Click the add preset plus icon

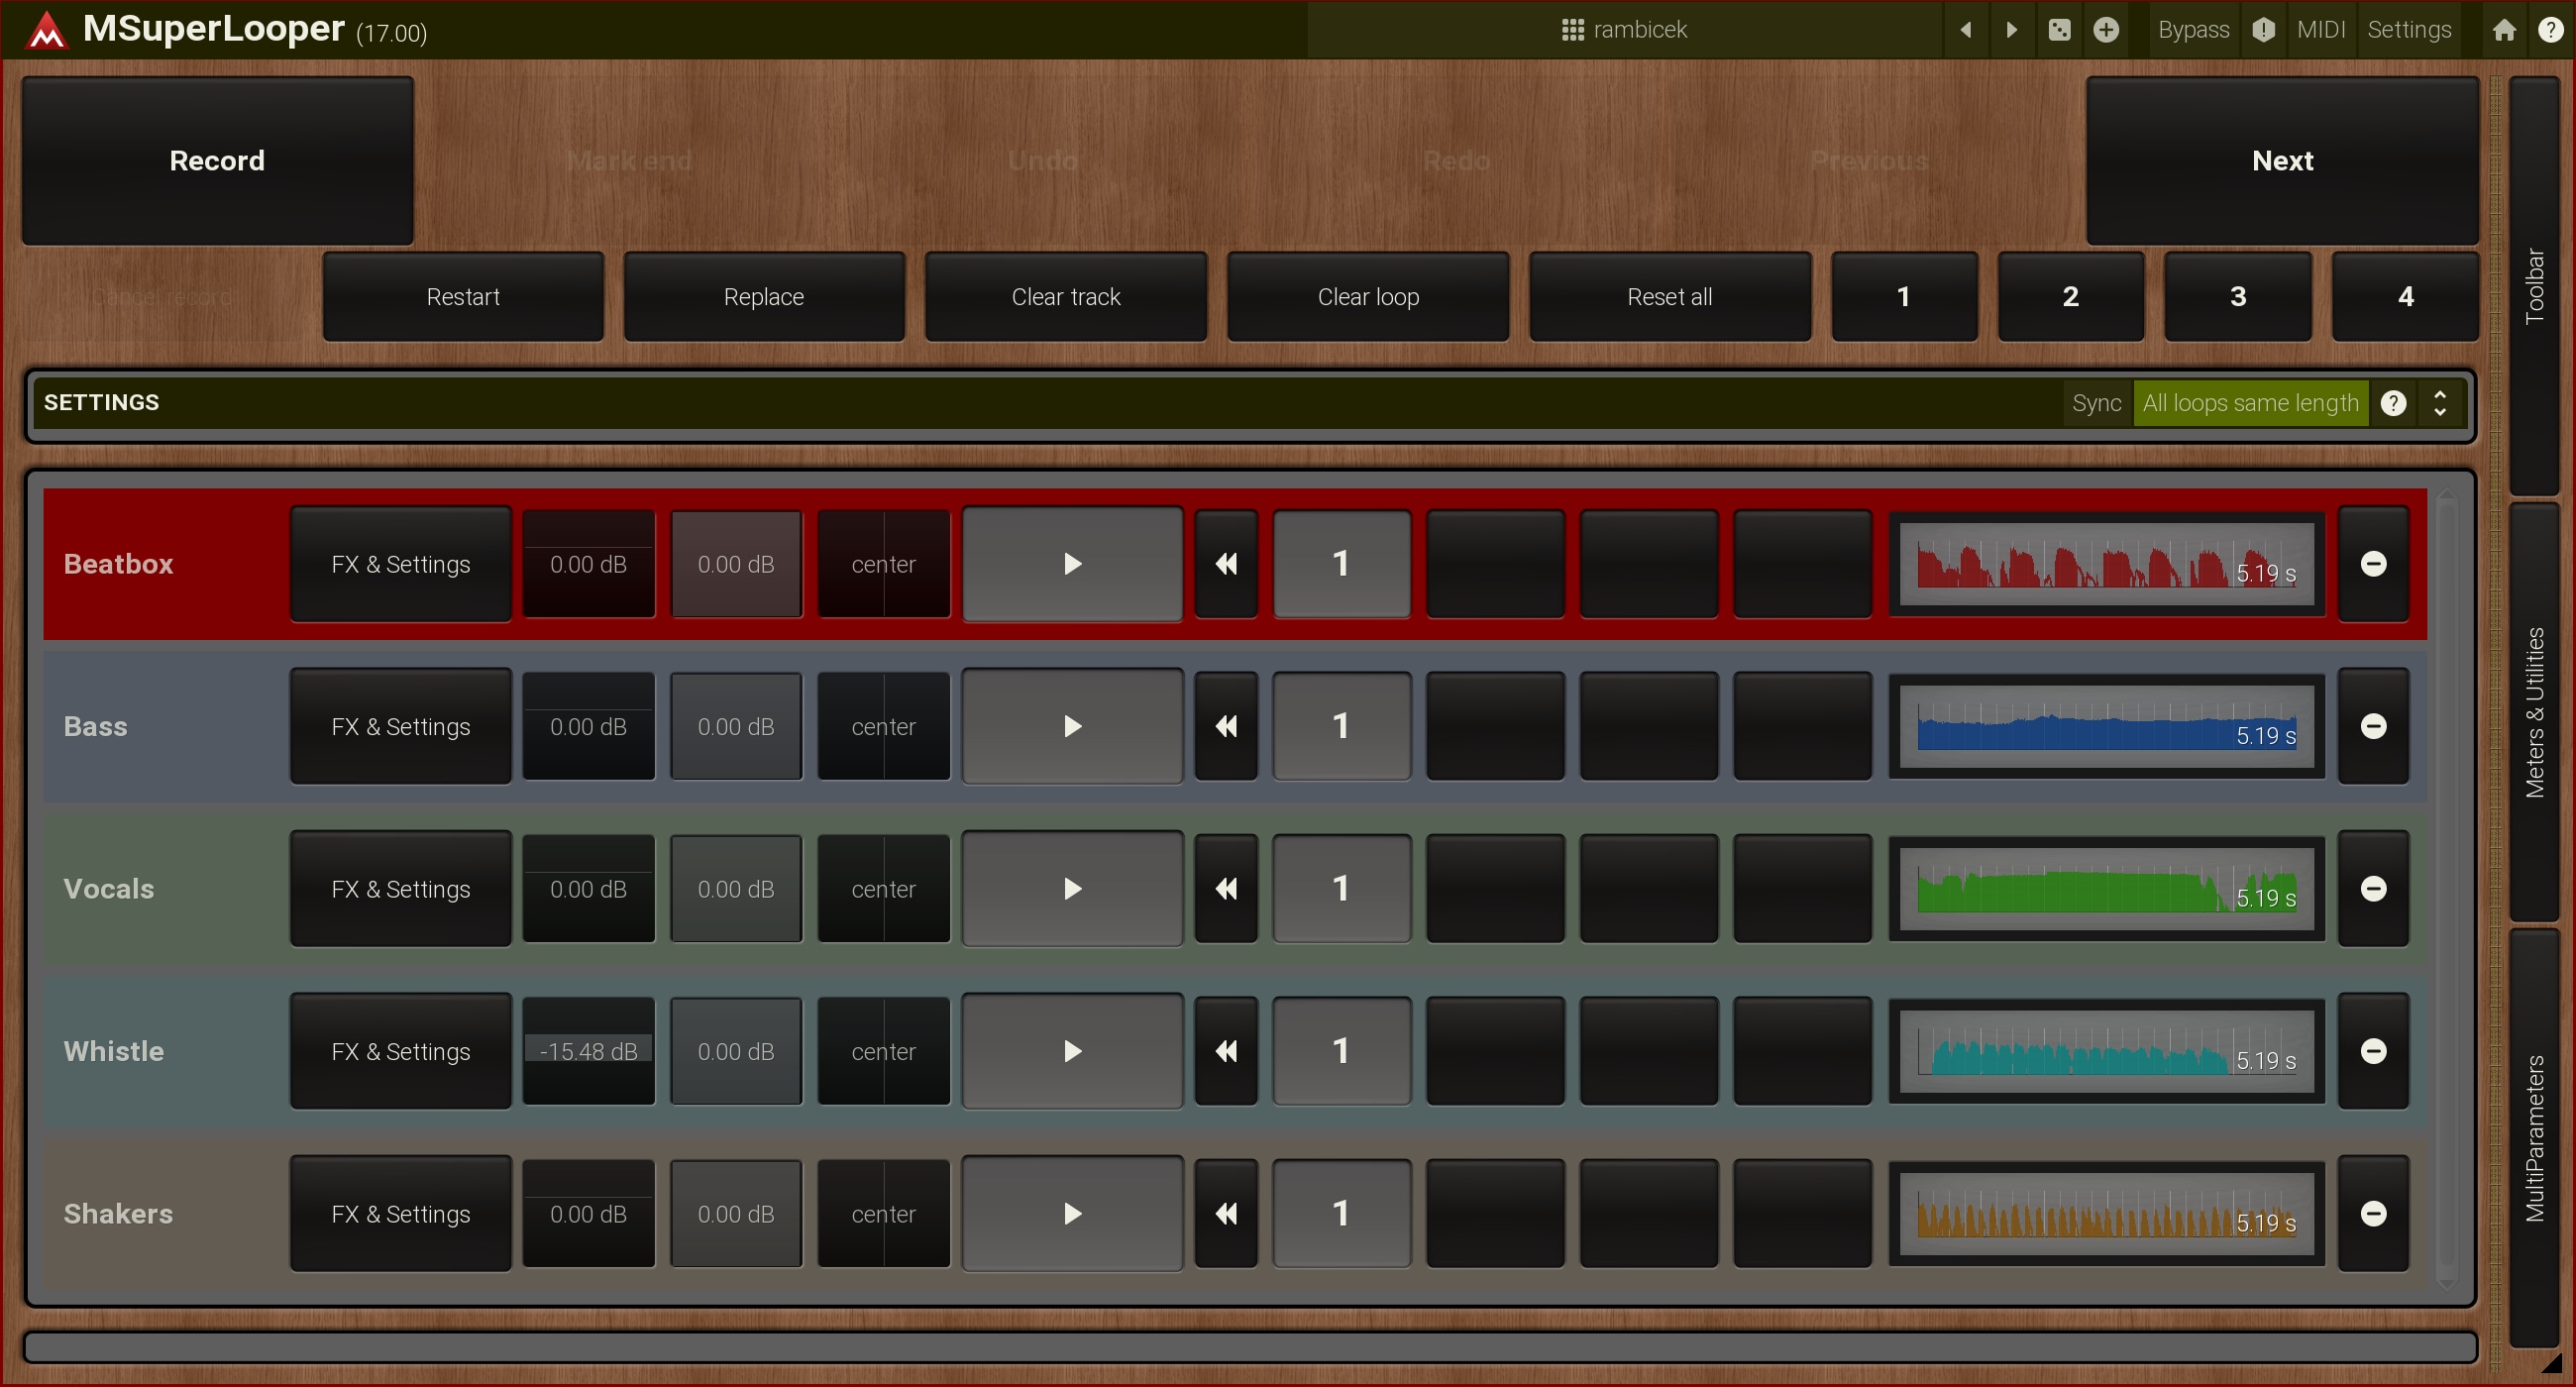click(x=2106, y=30)
